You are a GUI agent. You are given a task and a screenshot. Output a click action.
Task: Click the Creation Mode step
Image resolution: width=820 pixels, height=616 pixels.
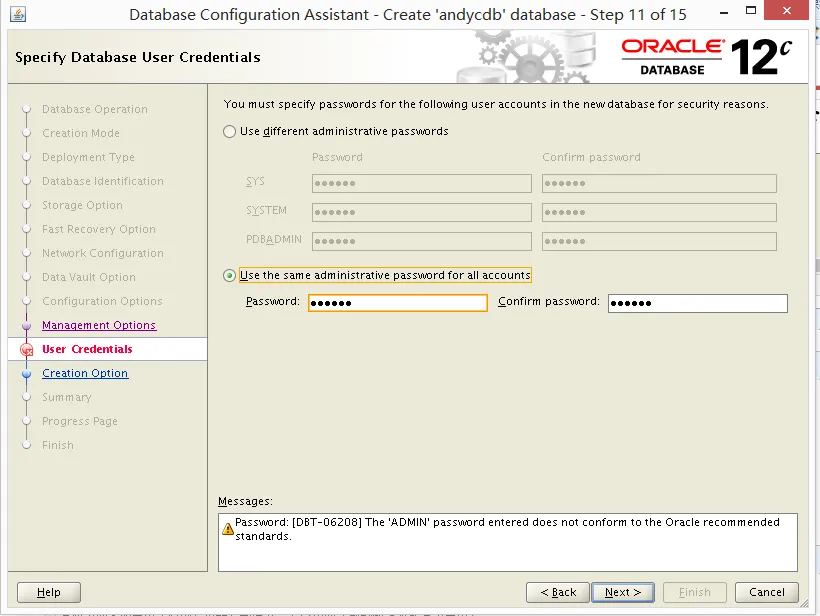pos(81,133)
